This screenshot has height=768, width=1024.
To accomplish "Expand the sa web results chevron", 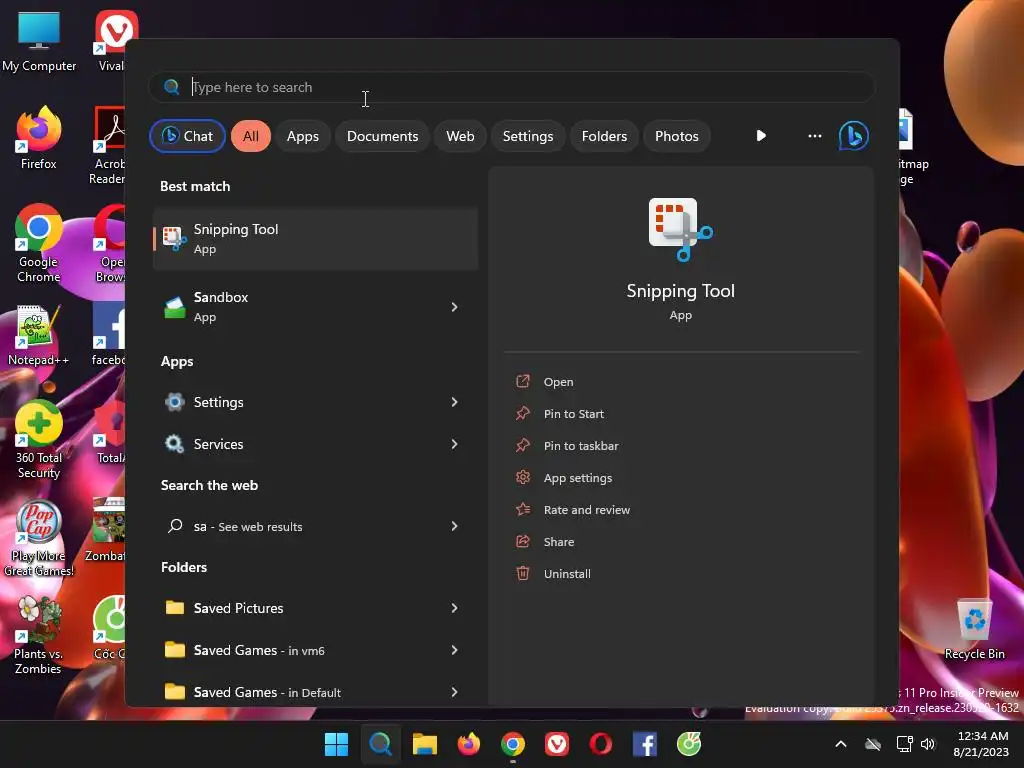I will pos(454,526).
